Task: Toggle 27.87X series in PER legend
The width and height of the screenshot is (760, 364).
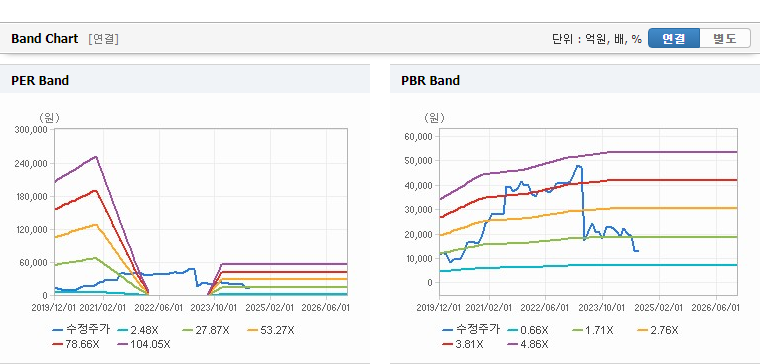Action: [x=205, y=330]
